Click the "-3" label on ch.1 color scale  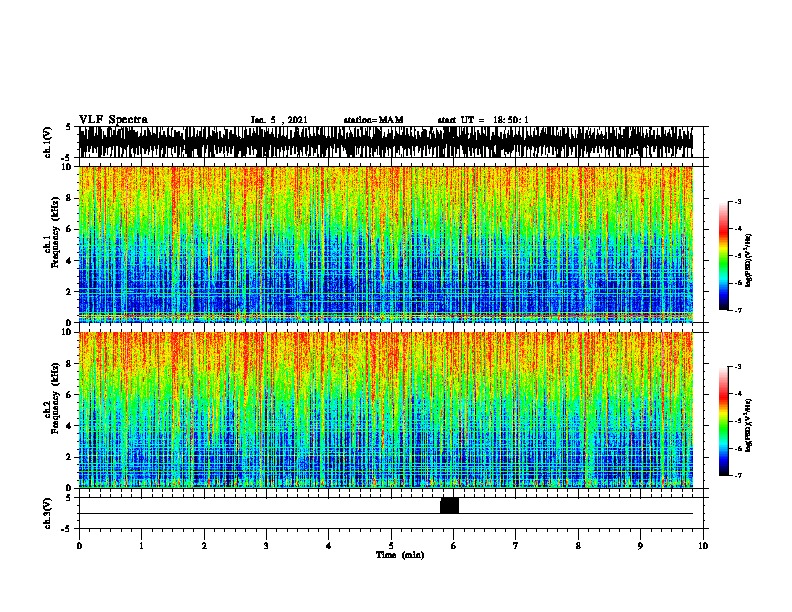tap(738, 202)
